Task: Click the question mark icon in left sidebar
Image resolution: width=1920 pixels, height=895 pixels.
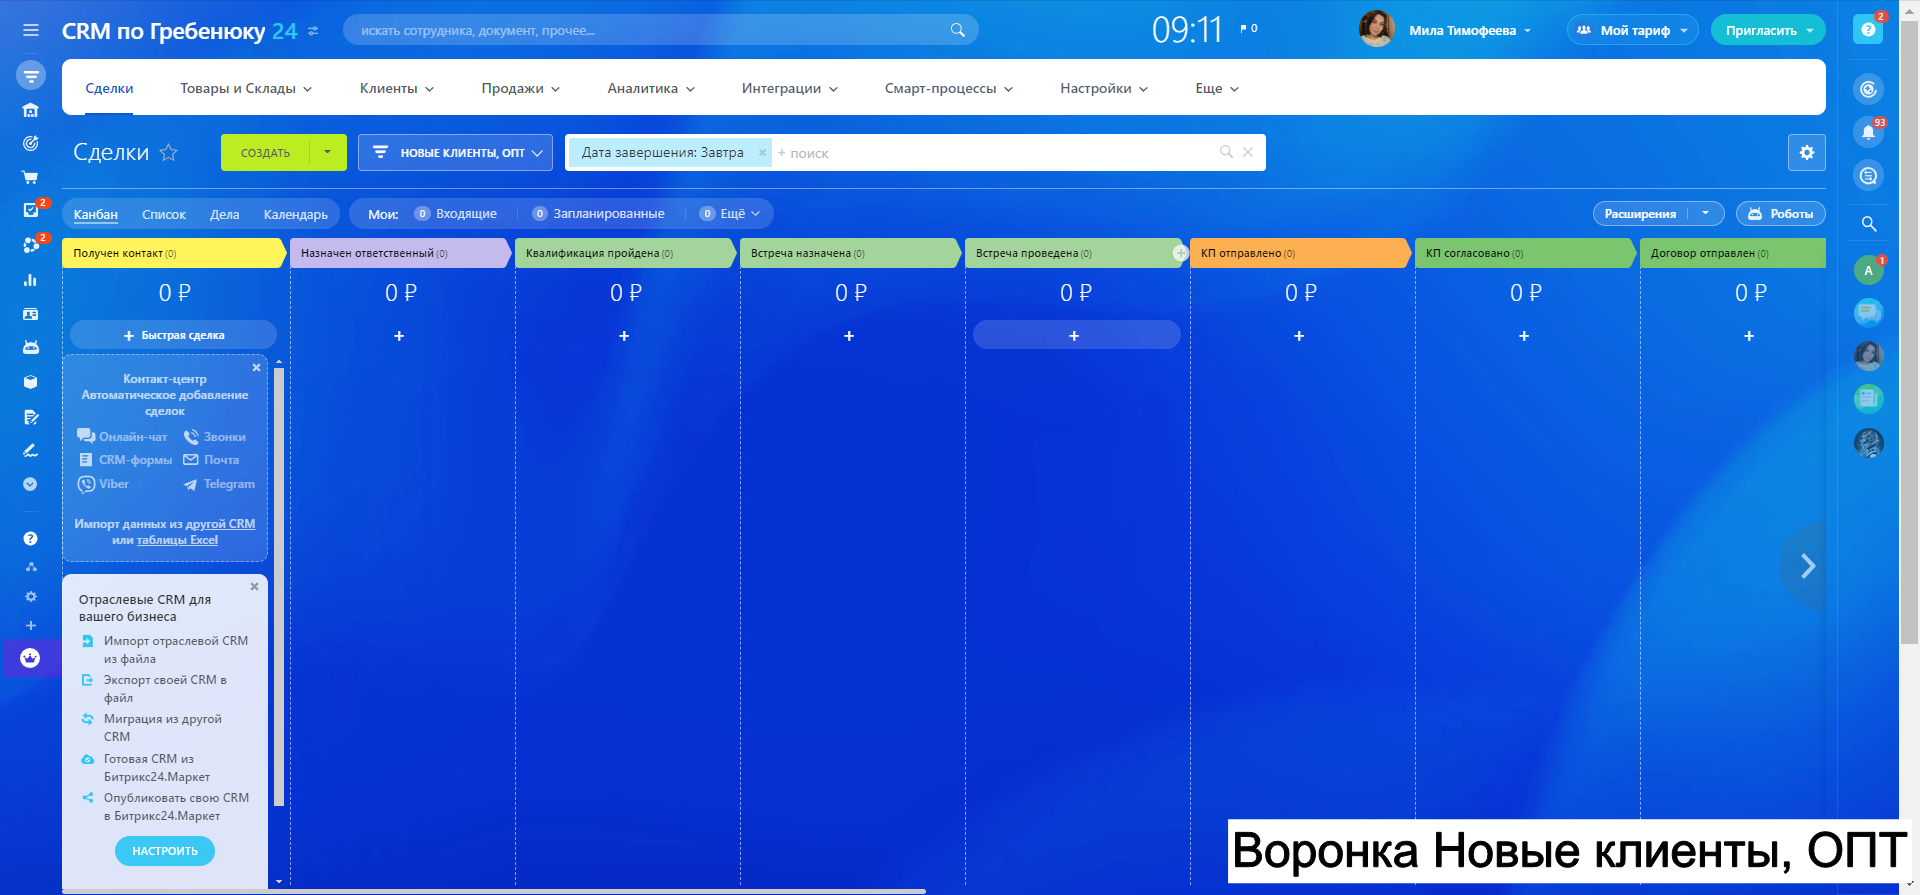Action: click(31, 538)
